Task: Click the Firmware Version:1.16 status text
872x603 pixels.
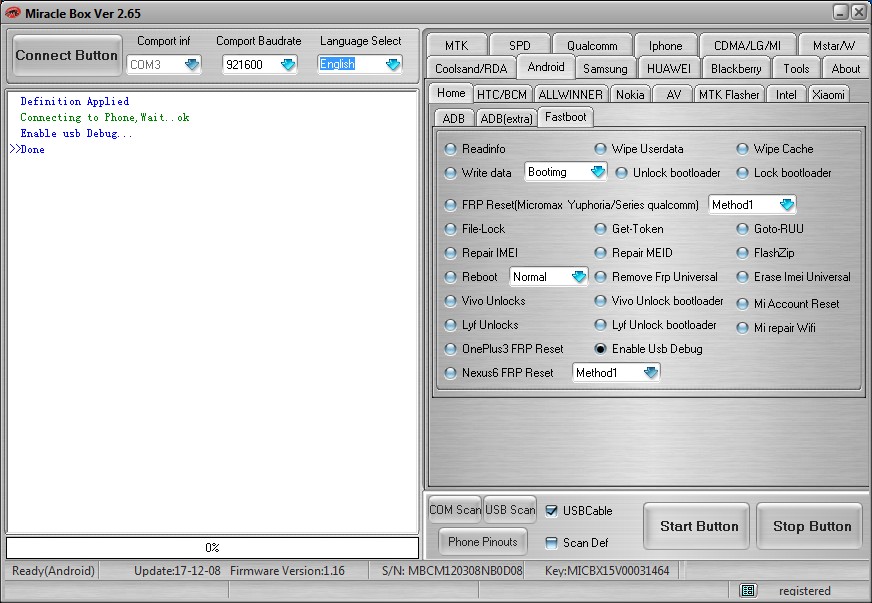Action: click(x=287, y=571)
